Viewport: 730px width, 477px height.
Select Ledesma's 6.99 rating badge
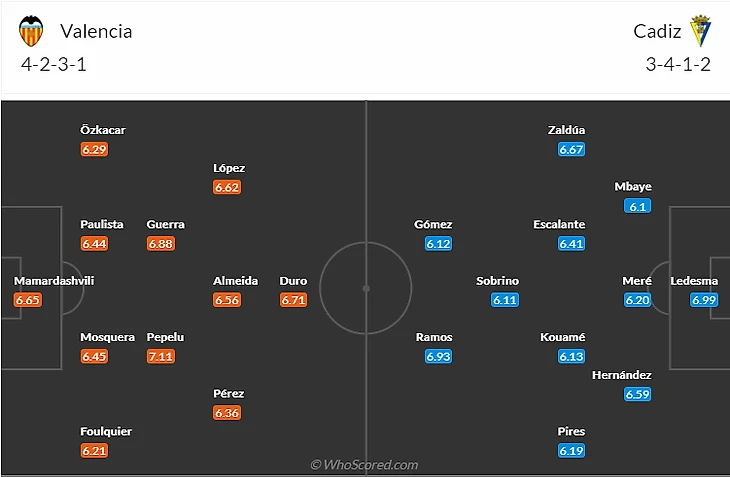704,300
